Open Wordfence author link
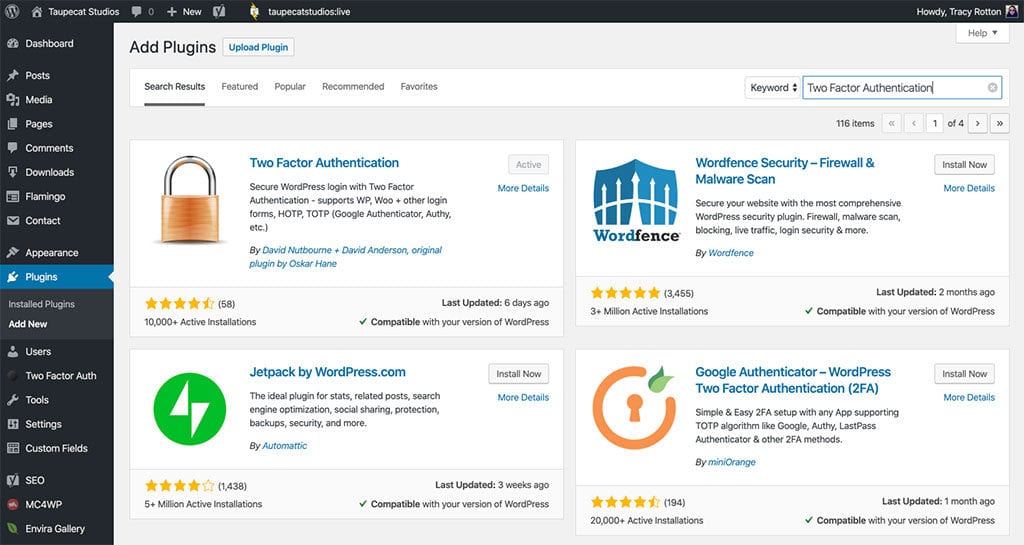This screenshot has height=545, width=1024. [731, 253]
